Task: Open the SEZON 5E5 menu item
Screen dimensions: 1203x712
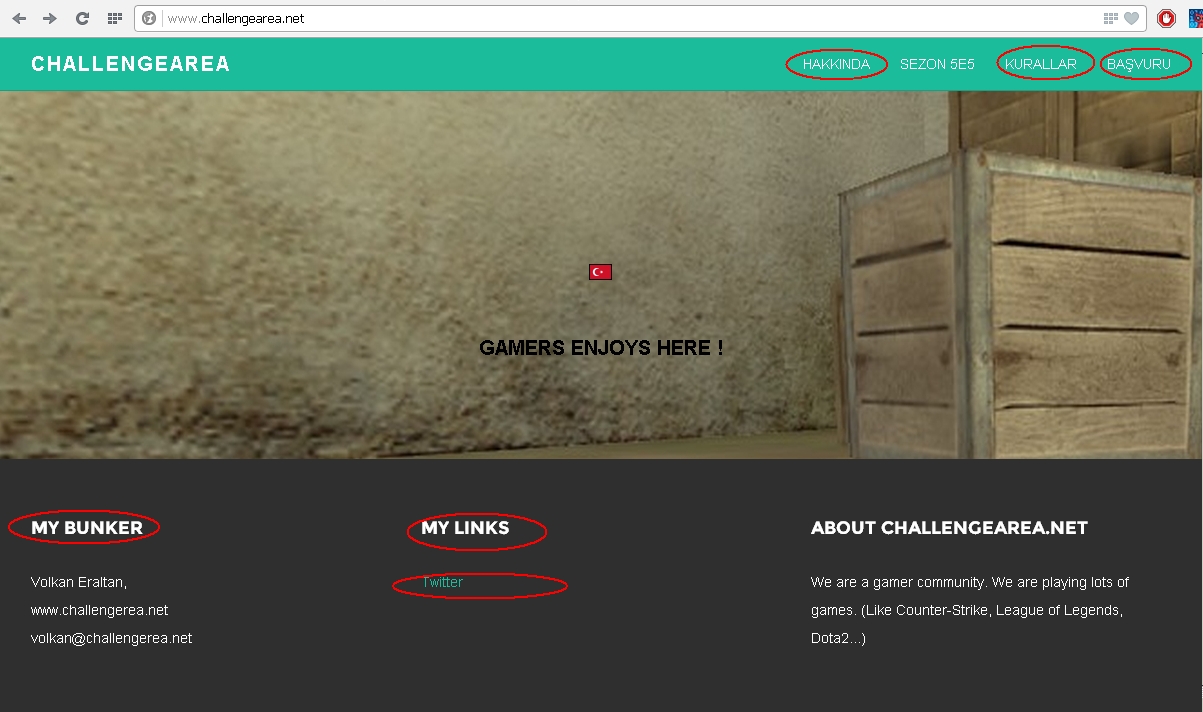Action: (x=937, y=64)
